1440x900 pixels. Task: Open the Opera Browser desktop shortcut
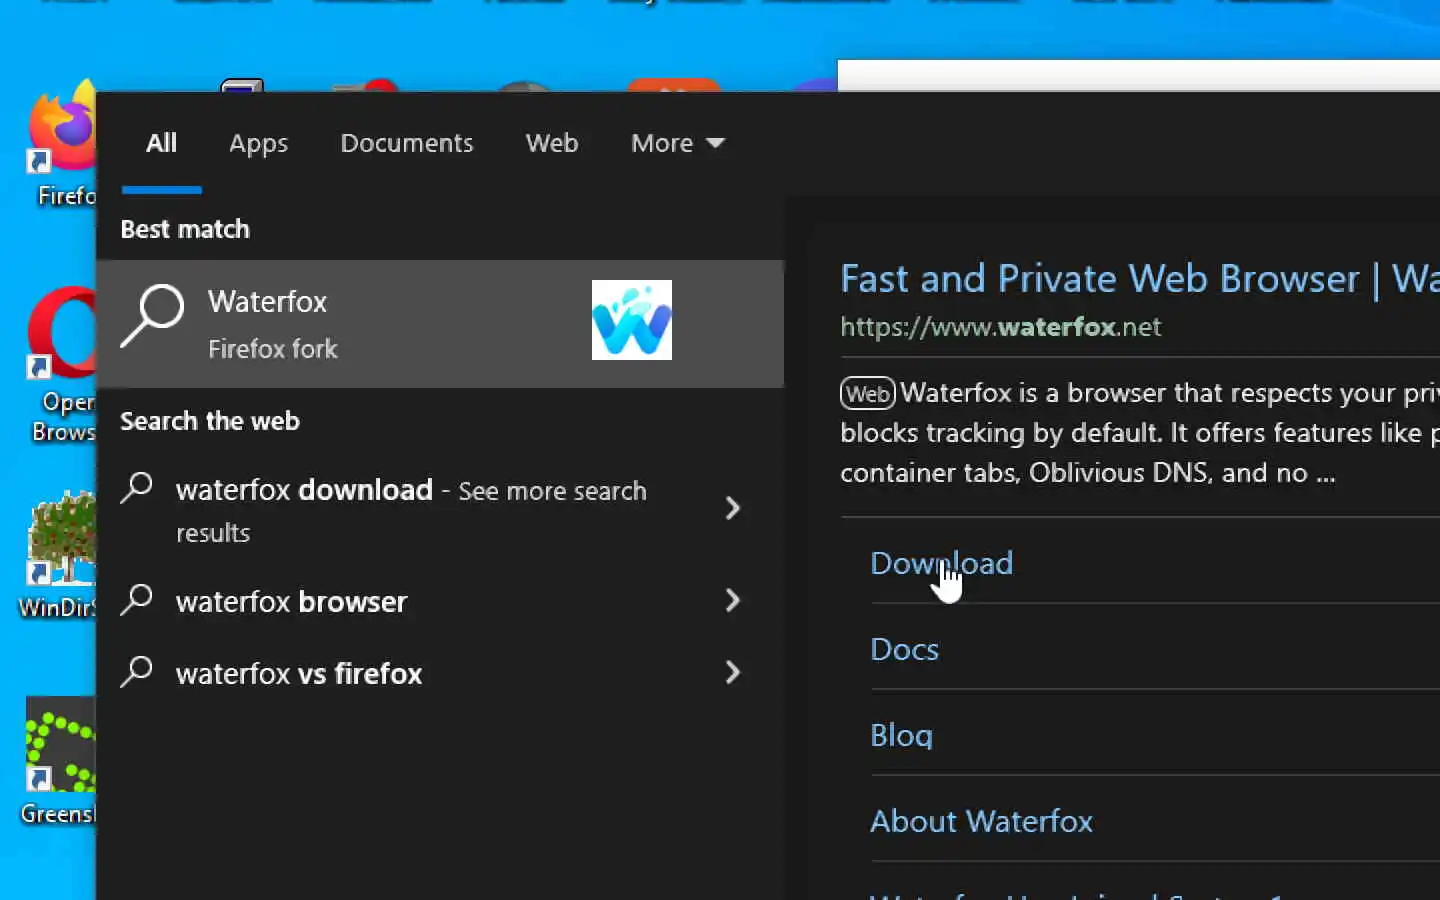coord(62,365)
